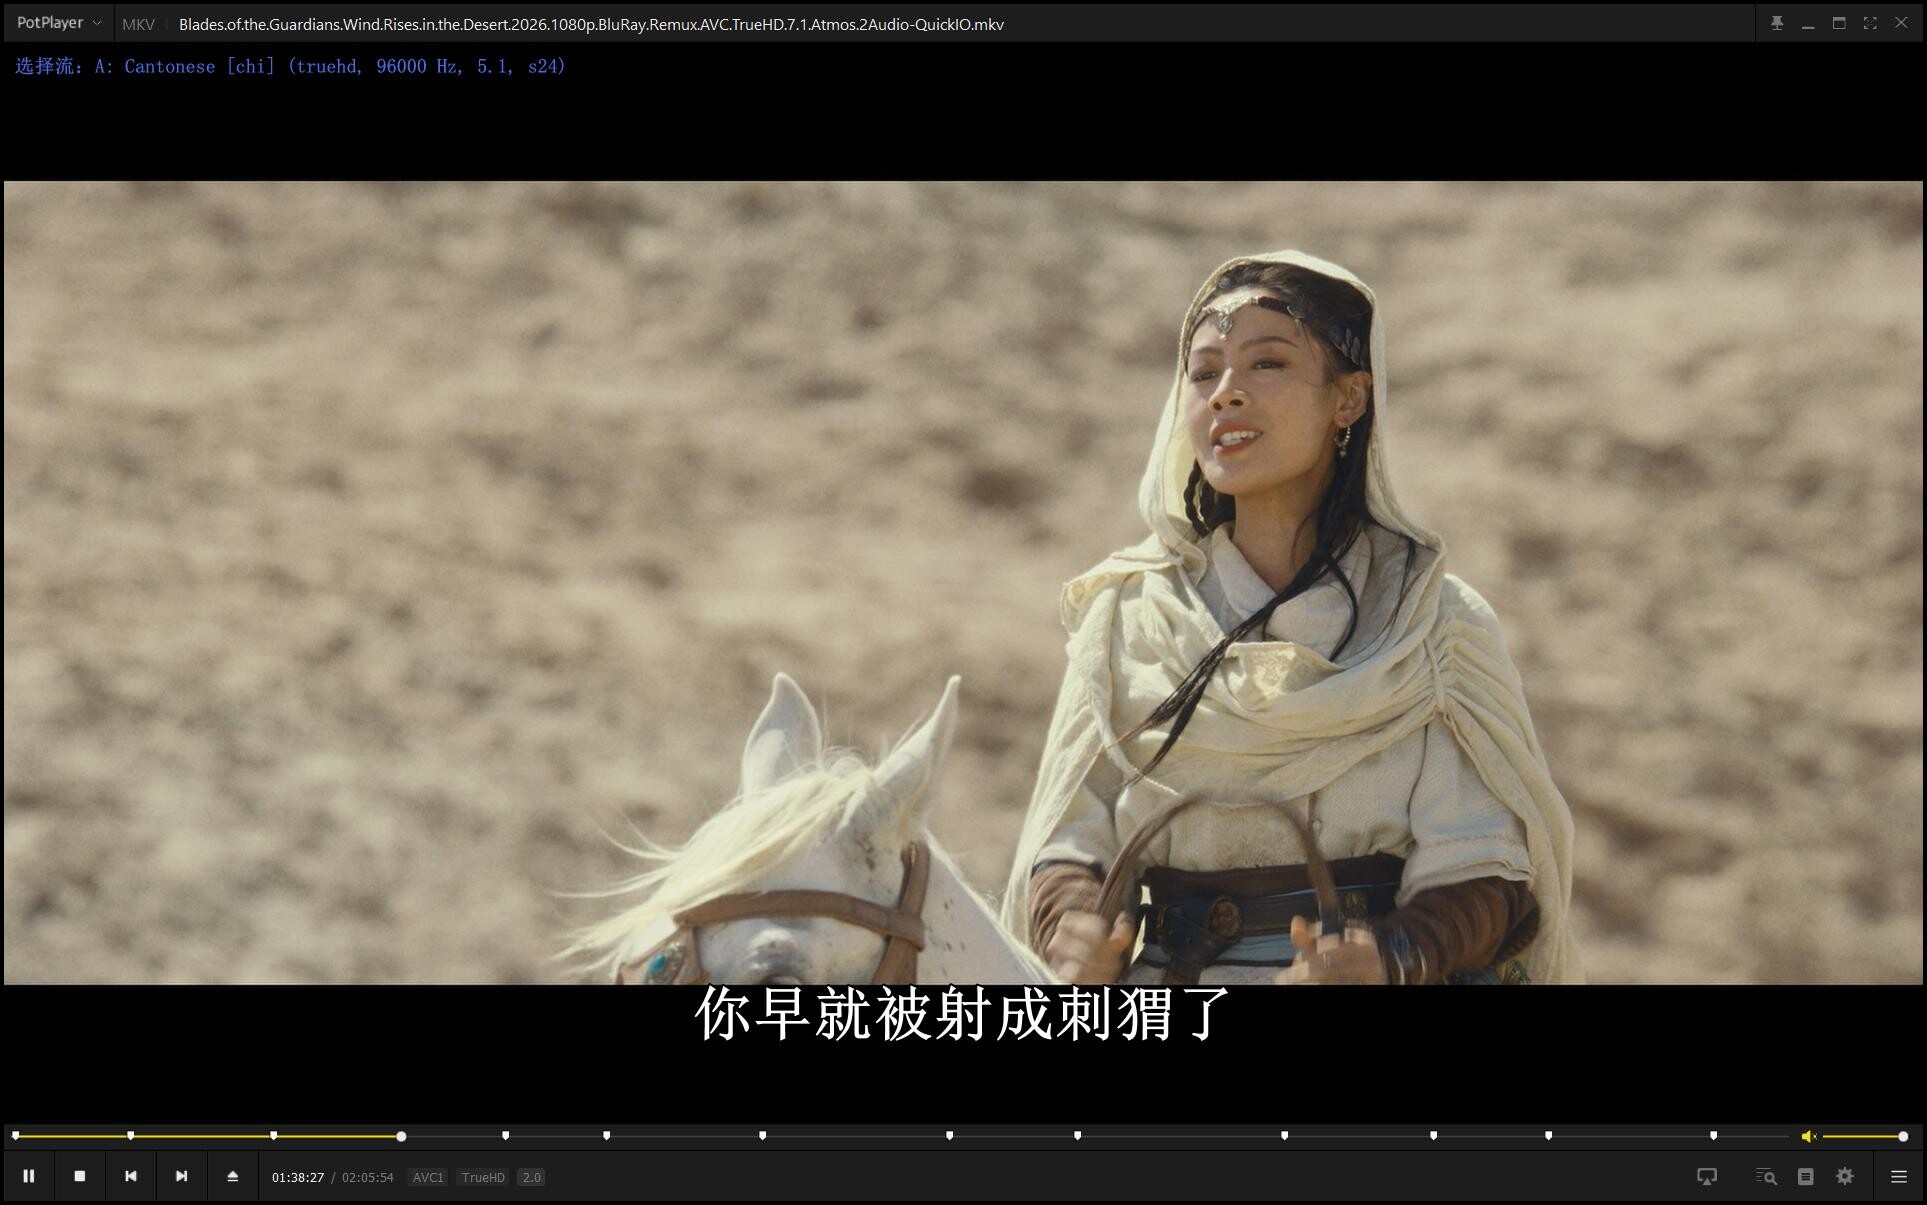Click the total duration 02:05:54
This screenshot has height=1205, width=1927.
pos(368,1177)
